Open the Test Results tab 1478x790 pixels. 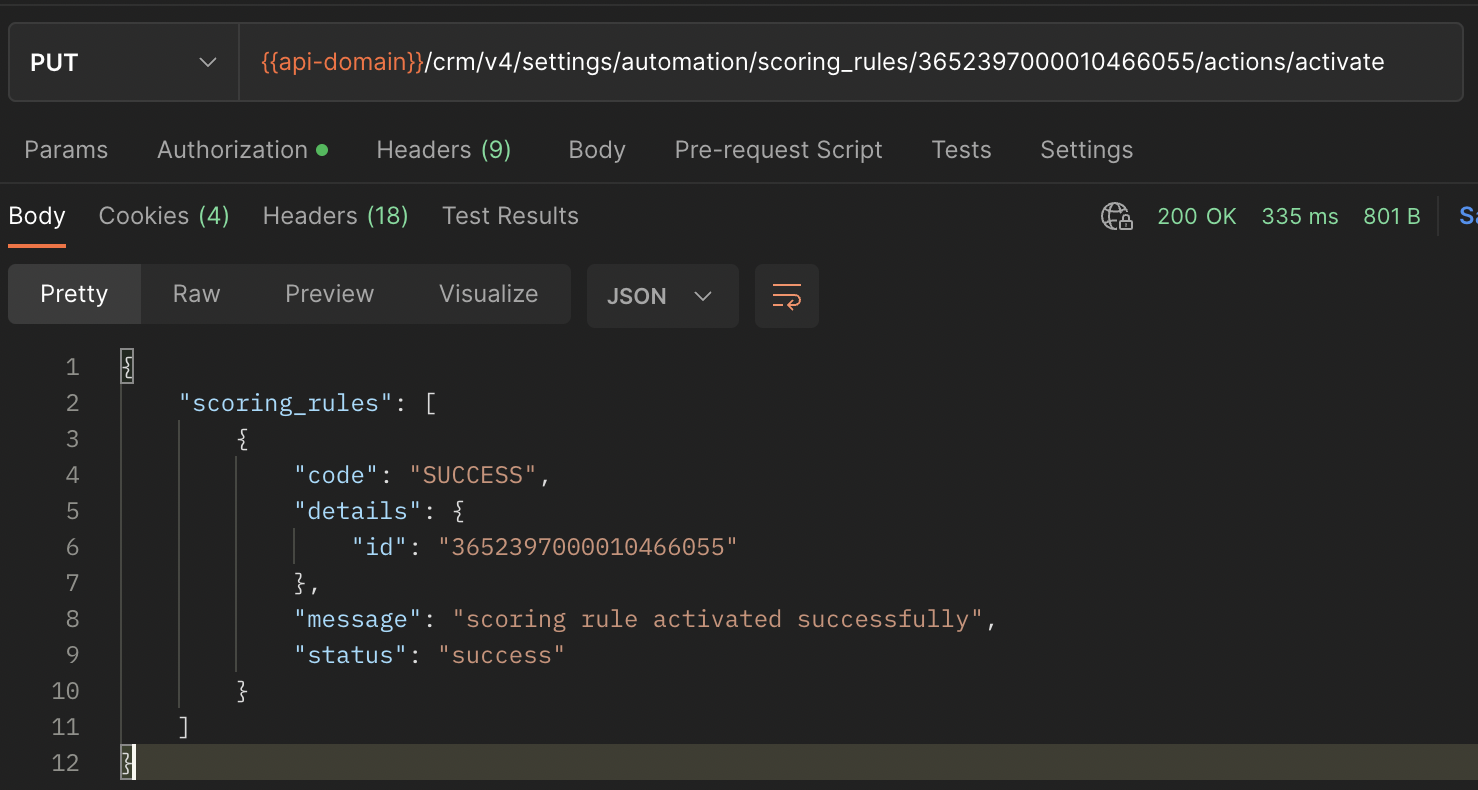pyautogui.click(x=510, y=216)
